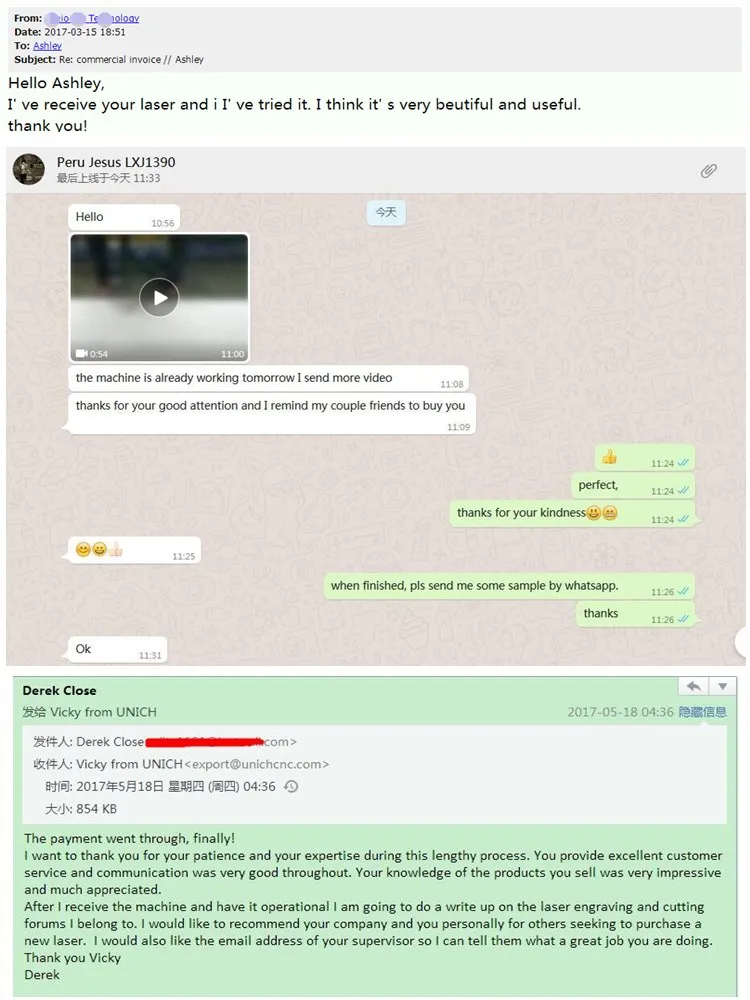Click the export@unichcnc.com address
Viewport: 750px width, 1000px height.
point(256,764)
